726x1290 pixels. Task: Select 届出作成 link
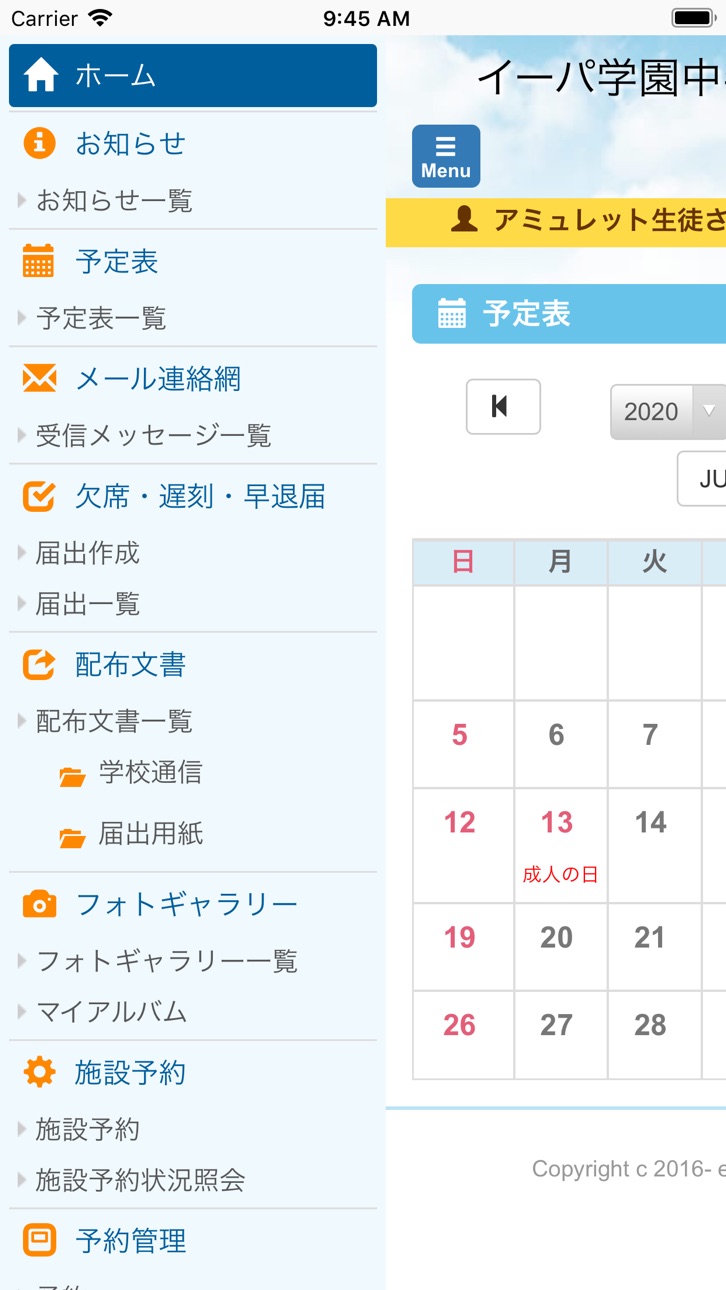coord(88,553)
